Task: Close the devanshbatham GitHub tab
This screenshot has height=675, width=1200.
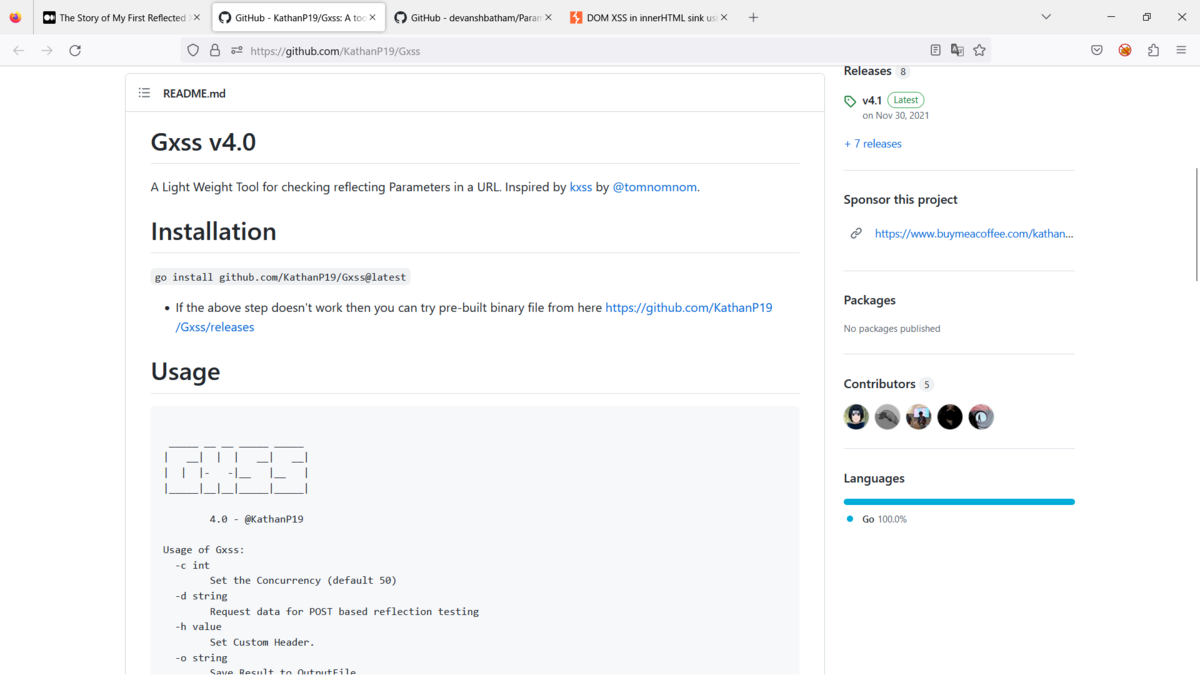Action: tap(548, 18)
